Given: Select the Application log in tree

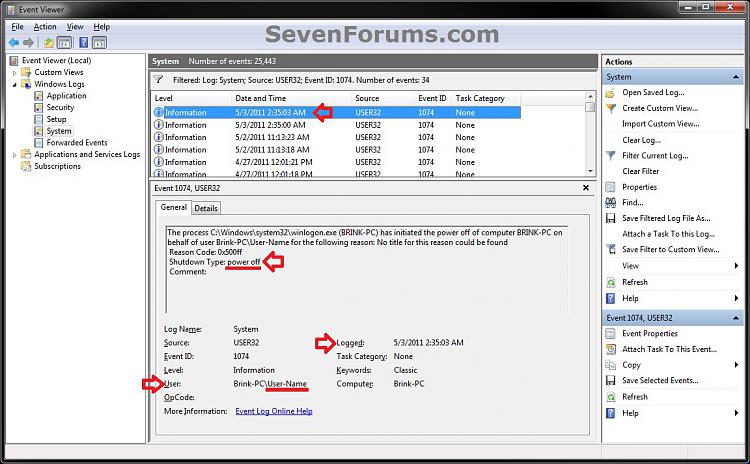Looking at the screenshot, I should coord(66,96).
